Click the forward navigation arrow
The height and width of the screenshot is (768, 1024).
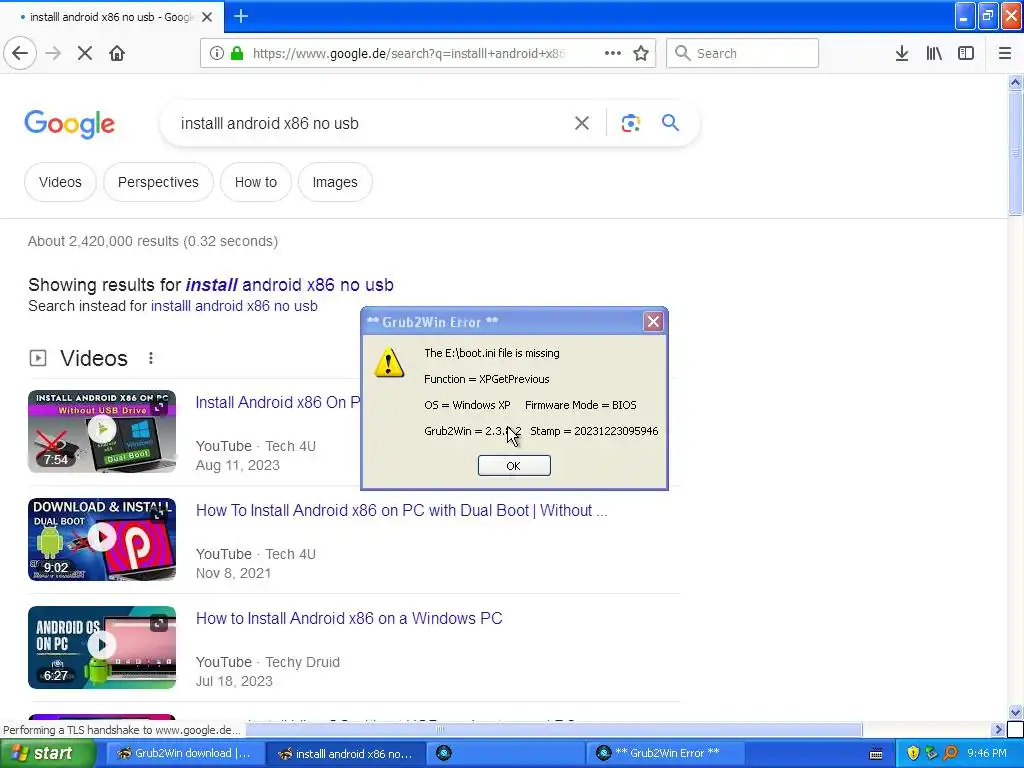click(53, 53)
